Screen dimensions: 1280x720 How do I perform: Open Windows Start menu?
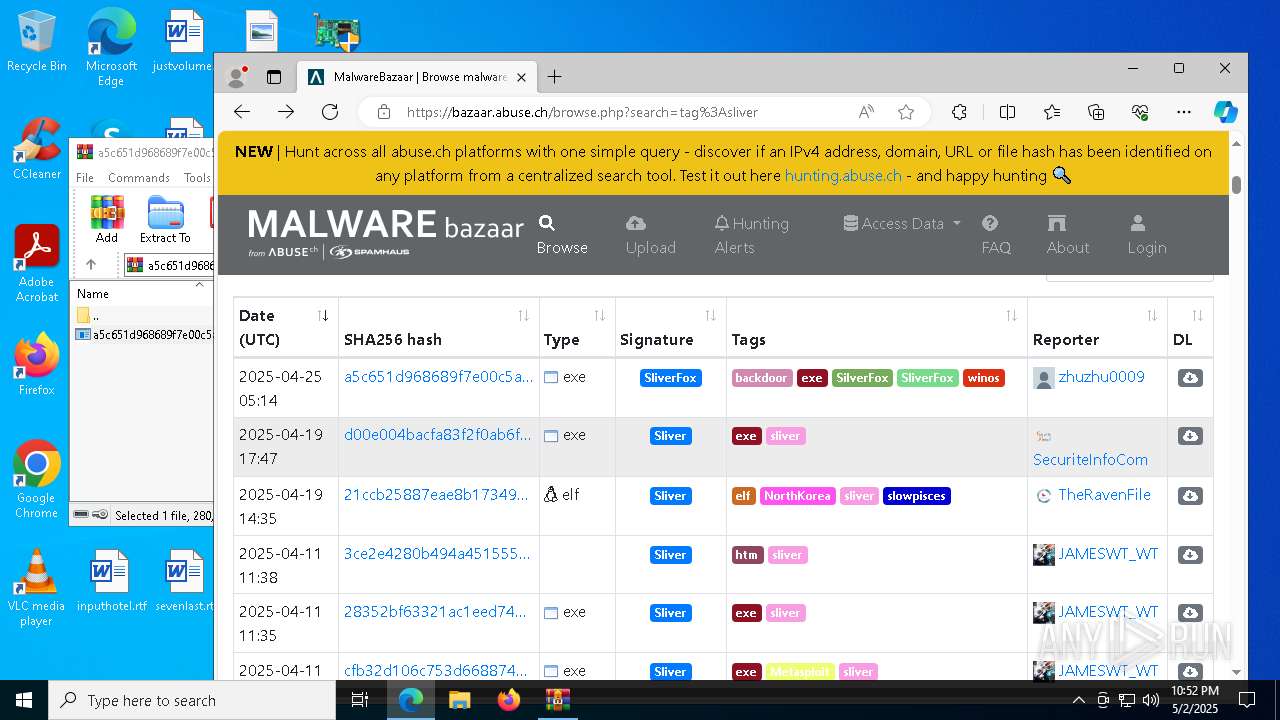coord(24,700)
